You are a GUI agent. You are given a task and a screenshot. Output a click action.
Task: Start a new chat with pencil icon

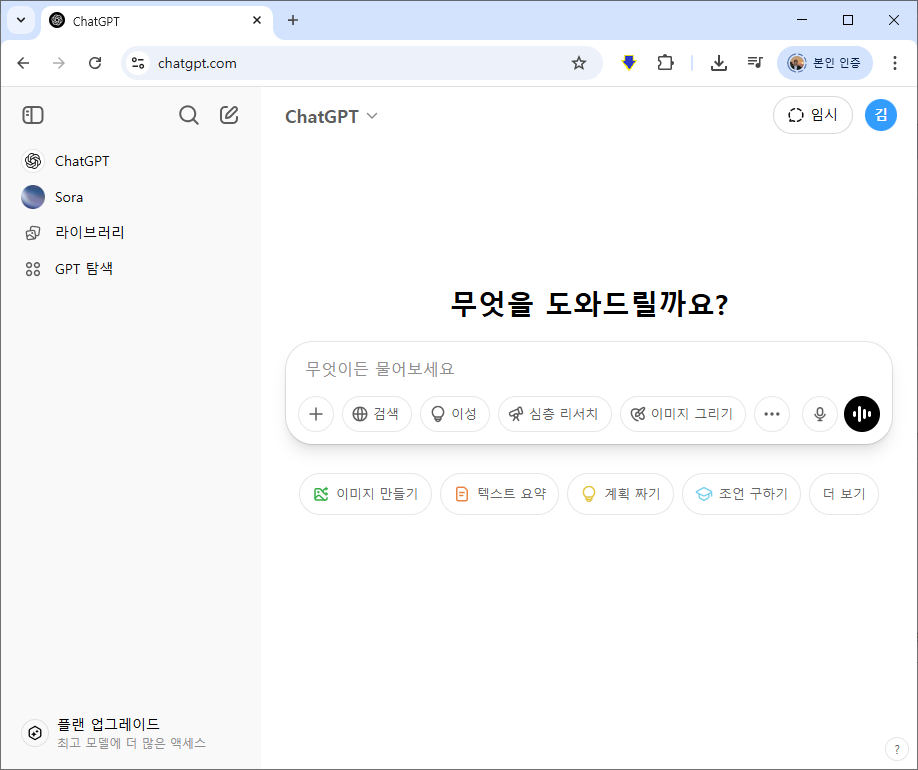coord(229,115)
